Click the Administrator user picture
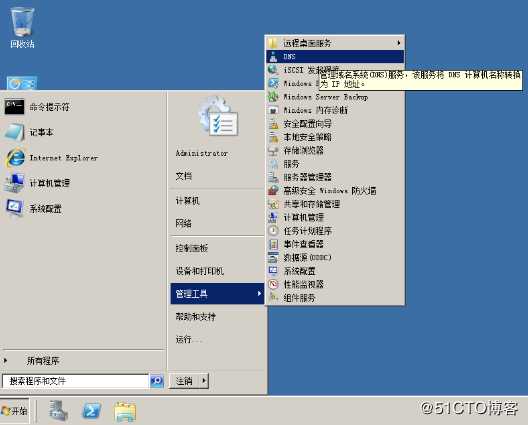 coord(218,117)
